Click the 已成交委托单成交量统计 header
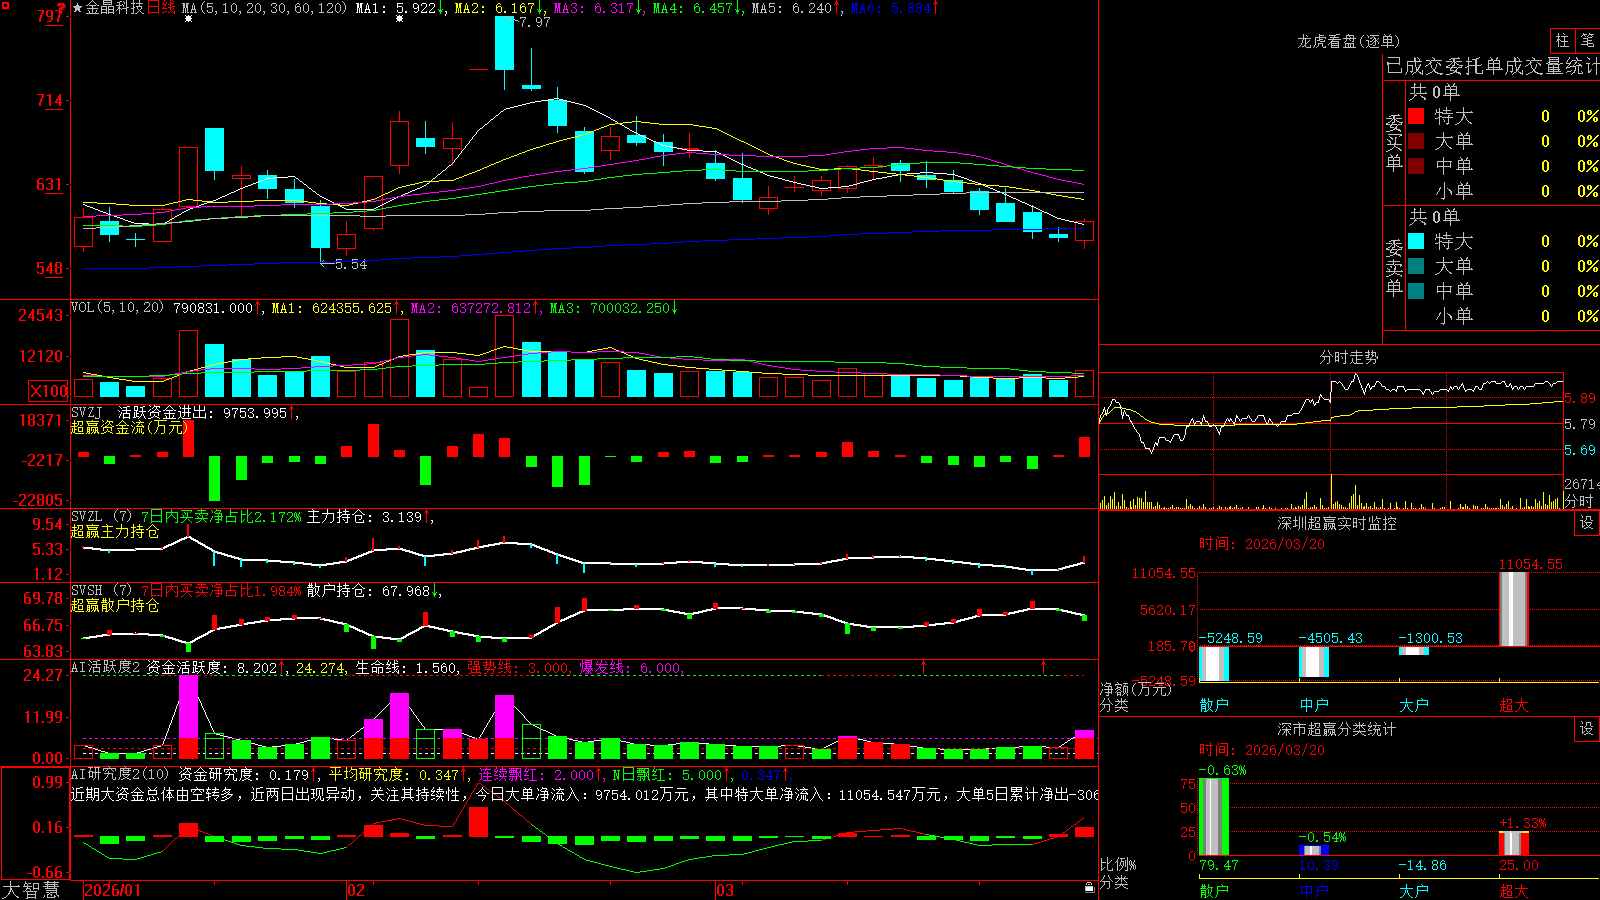 (1492, 66)
